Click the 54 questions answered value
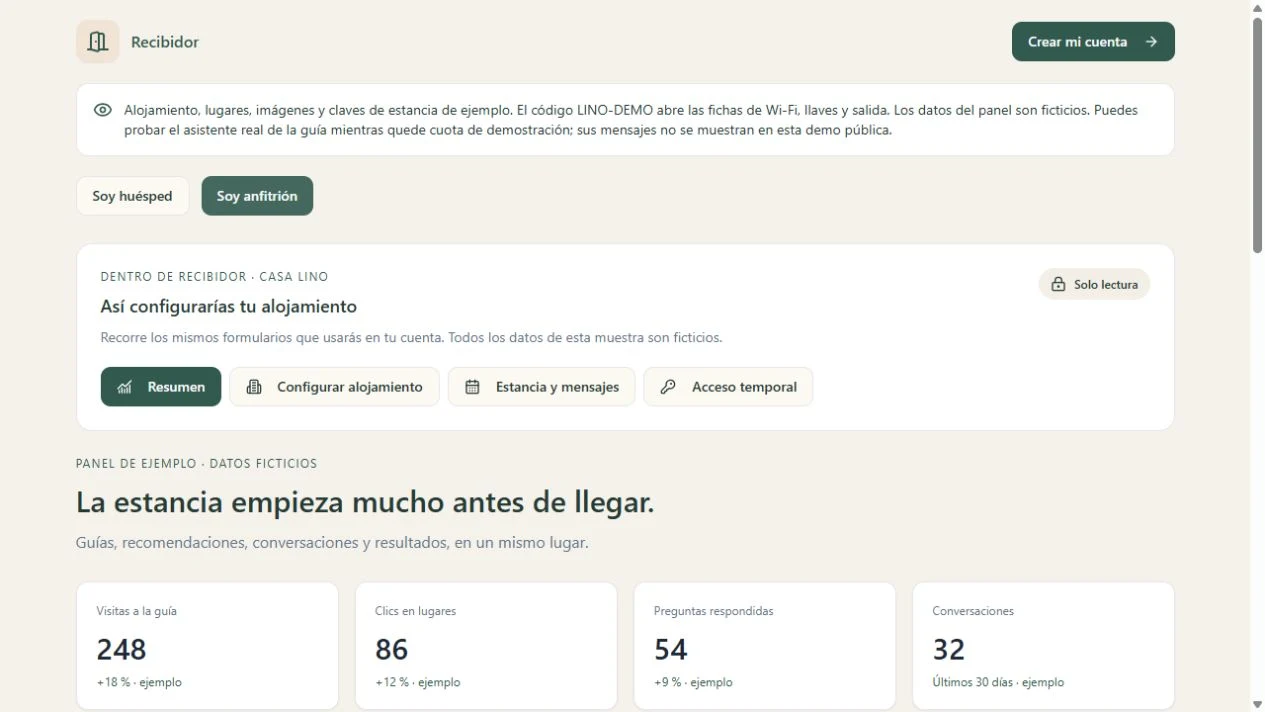 tap(671, 650)
